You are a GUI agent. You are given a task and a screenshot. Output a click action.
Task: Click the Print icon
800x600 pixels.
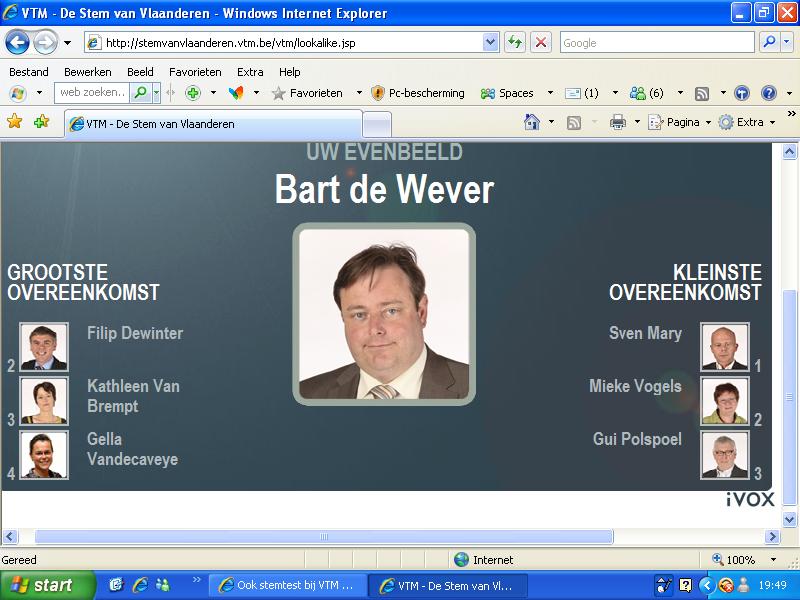[617, 122]
